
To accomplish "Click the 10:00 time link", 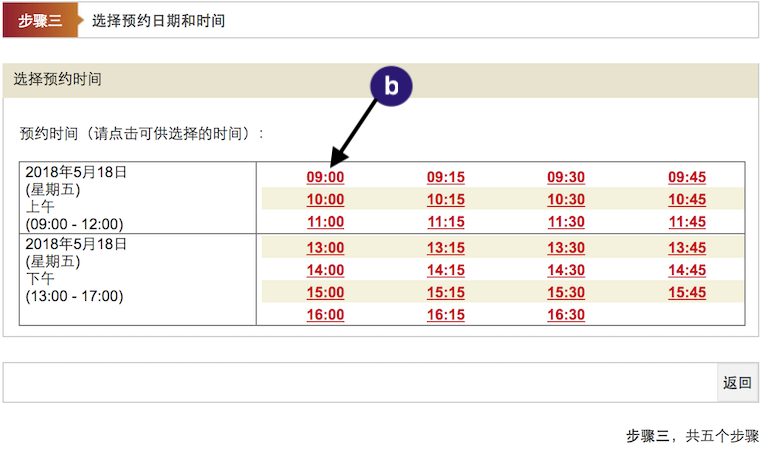I will [325, 199].
